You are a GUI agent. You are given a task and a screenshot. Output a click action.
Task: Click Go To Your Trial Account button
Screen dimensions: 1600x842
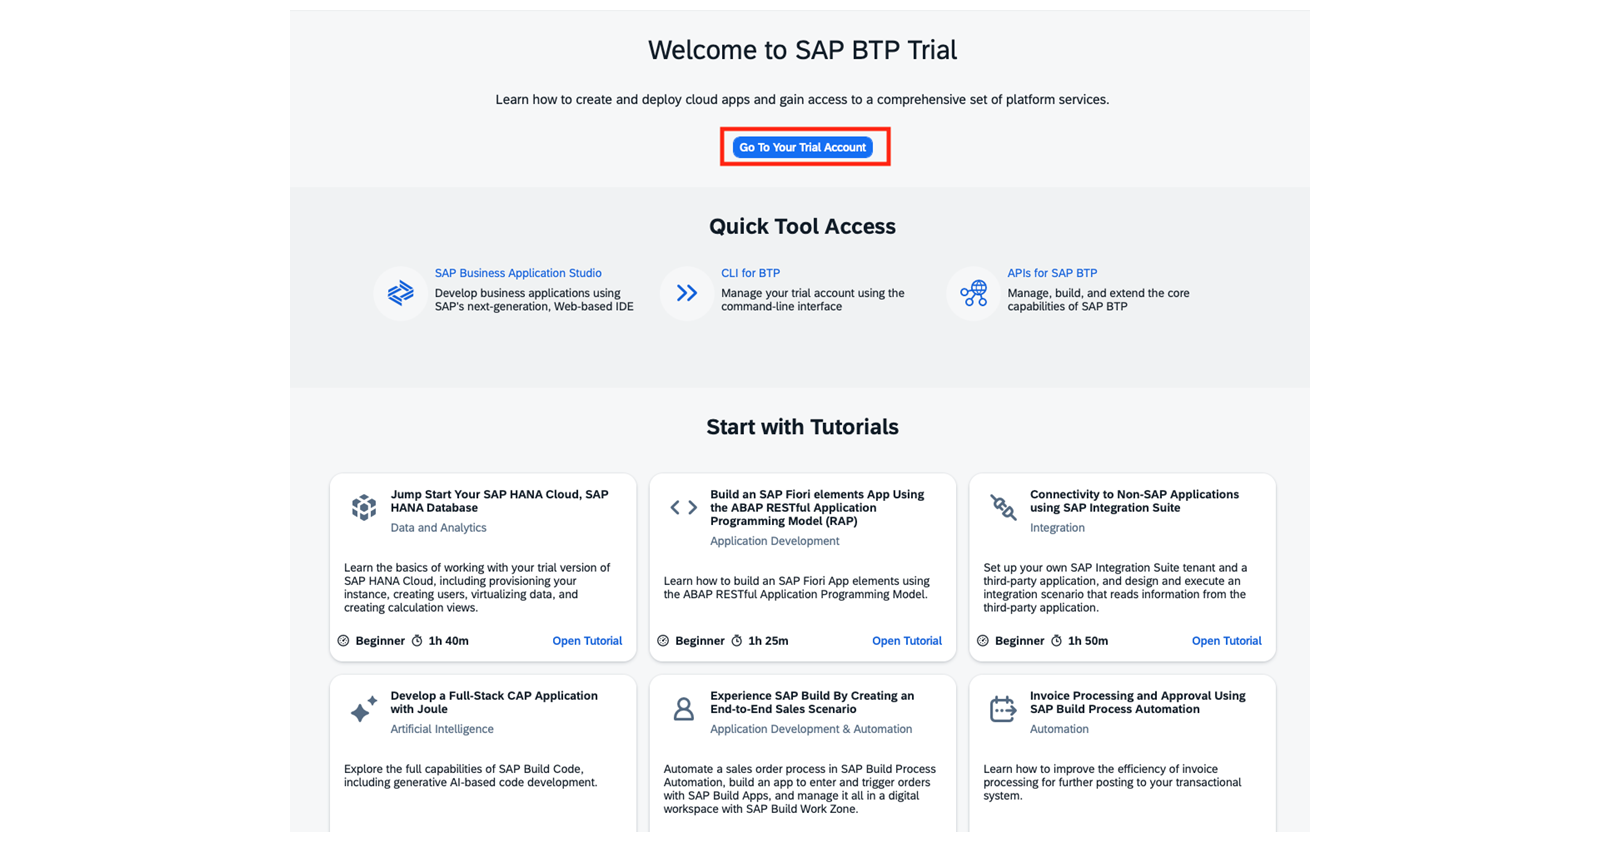pos(802,147)
